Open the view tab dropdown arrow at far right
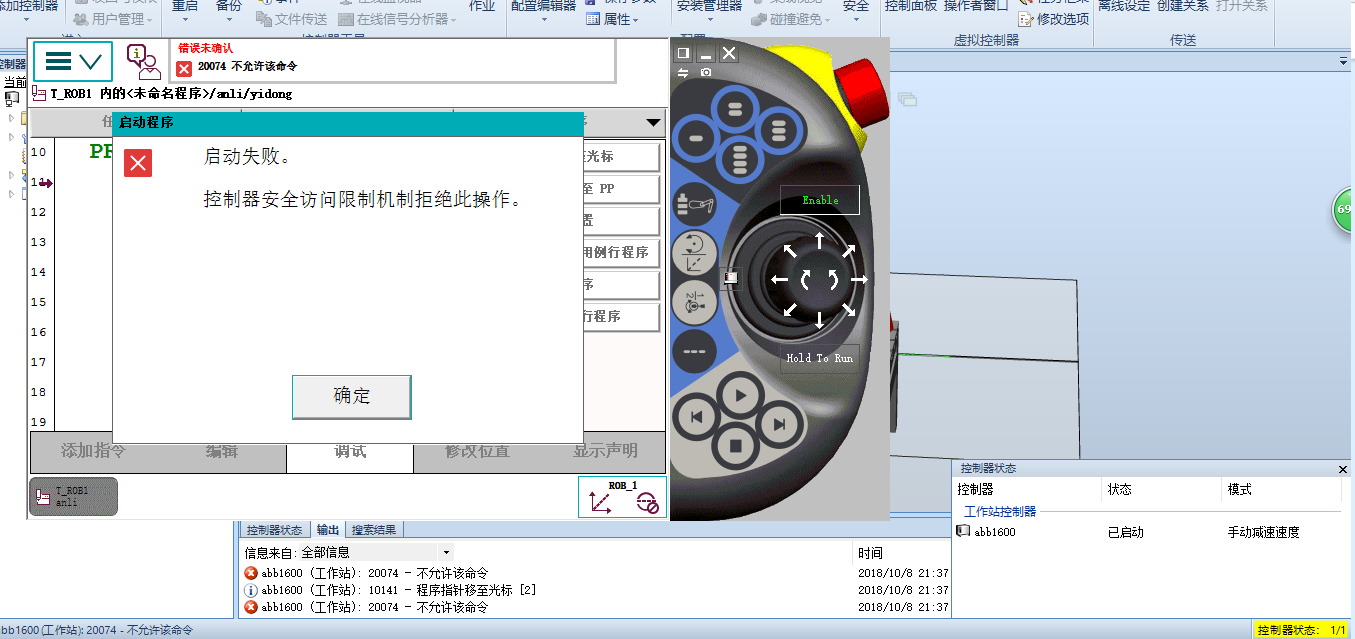This screenshot has width=1355, height=639. click(1344, 62)
